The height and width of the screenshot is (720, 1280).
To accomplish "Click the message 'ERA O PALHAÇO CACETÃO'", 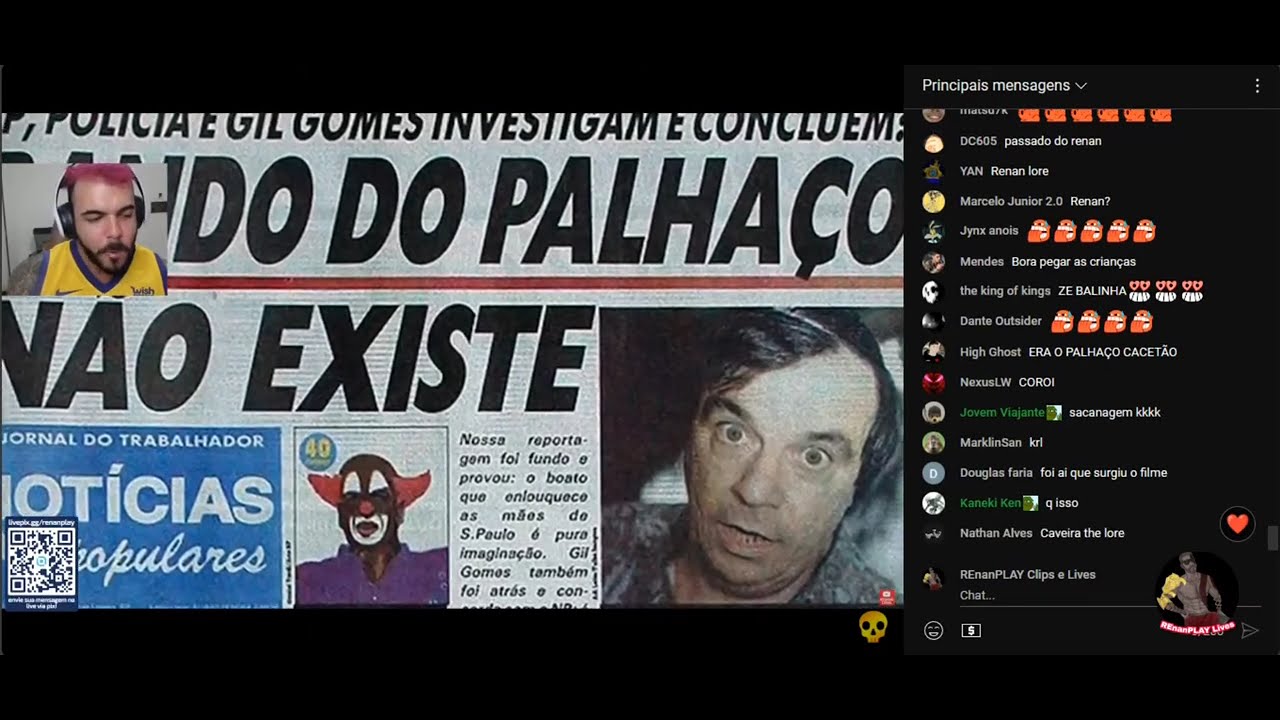I will click(1103, 352).
